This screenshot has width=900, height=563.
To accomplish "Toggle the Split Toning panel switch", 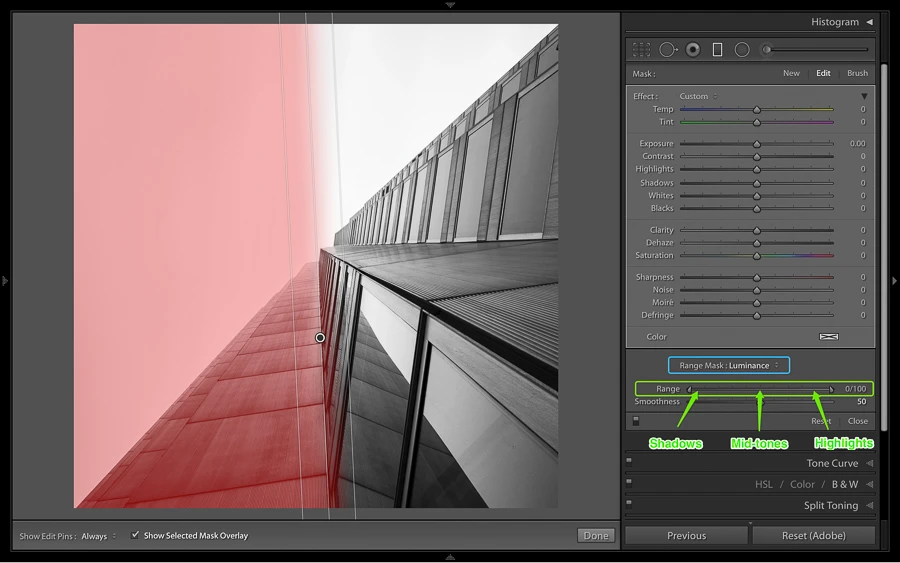I will (x=629, y=503).
